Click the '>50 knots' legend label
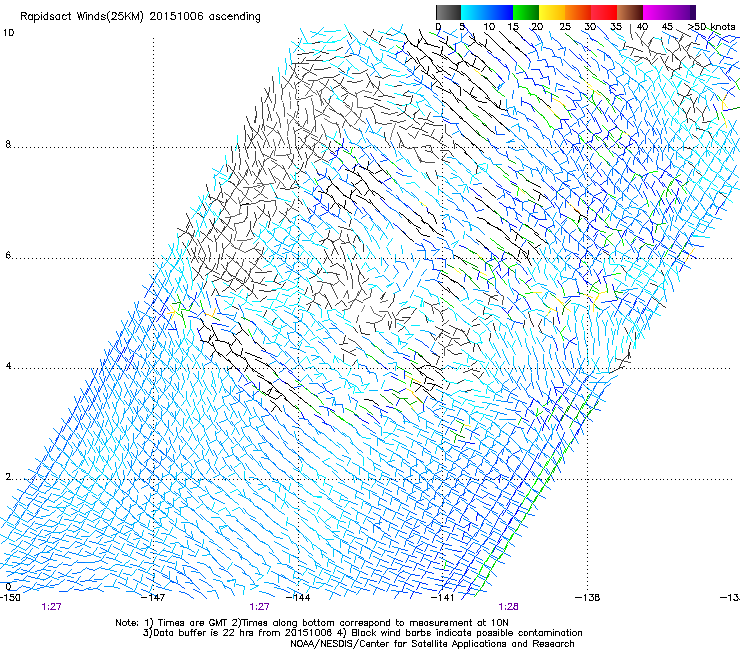 pos(711,27)
